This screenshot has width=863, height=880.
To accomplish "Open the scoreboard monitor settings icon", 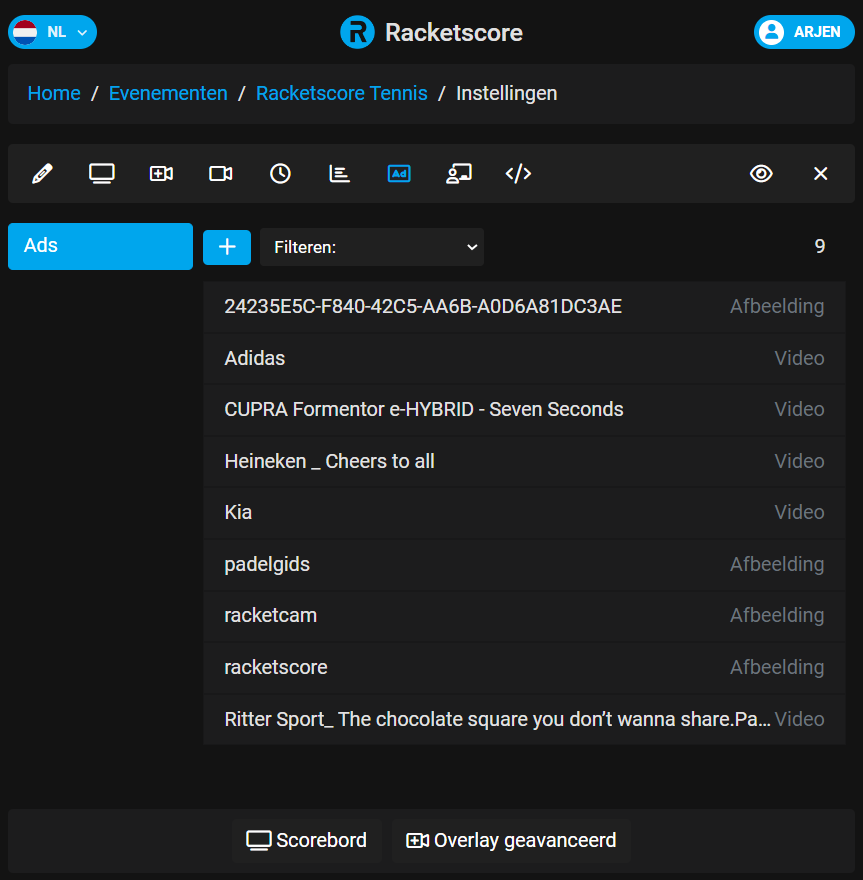I will pos(102,173).
